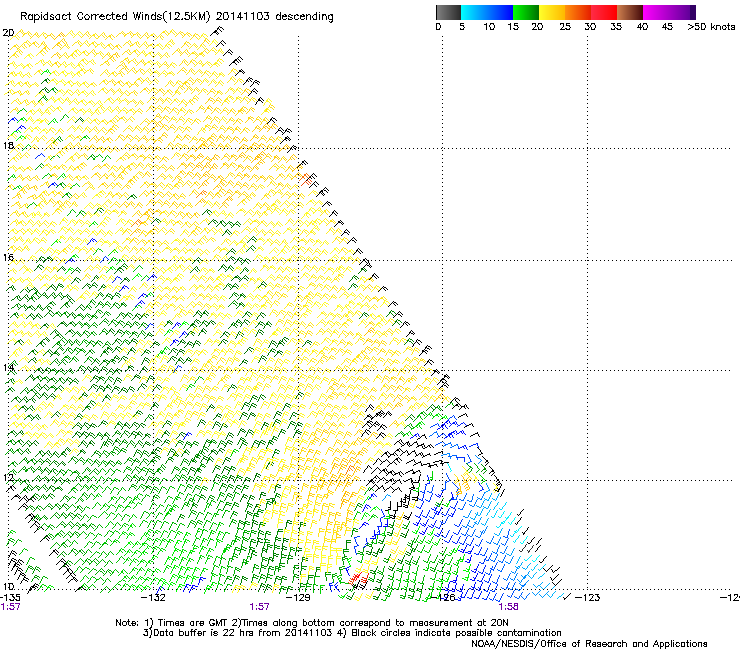The width and height of the screenshot is (740, 650).
Task: Click the red wind barbs cluster near 10N
Action: click(358, 578)
